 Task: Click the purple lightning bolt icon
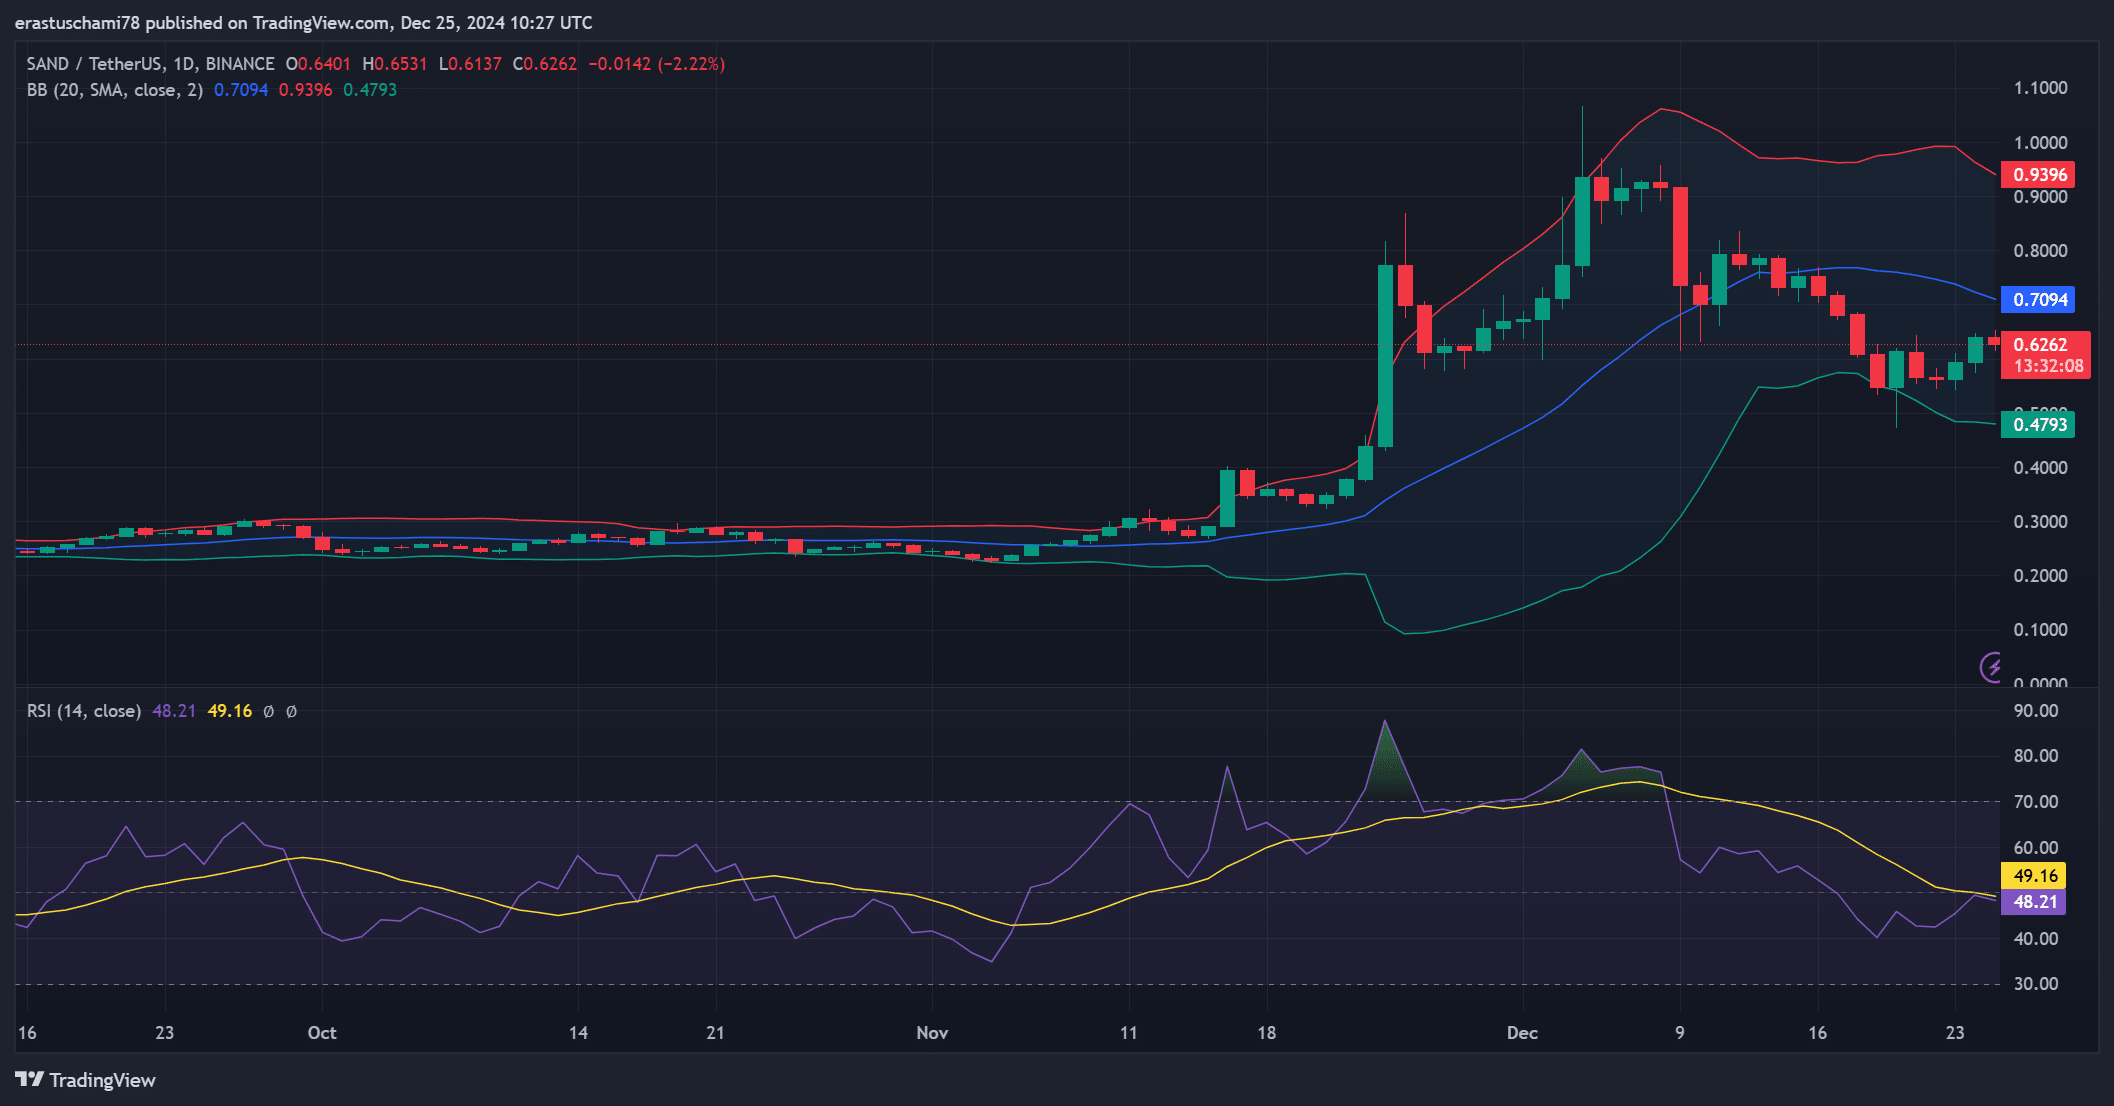click(x=1991, y=666)
